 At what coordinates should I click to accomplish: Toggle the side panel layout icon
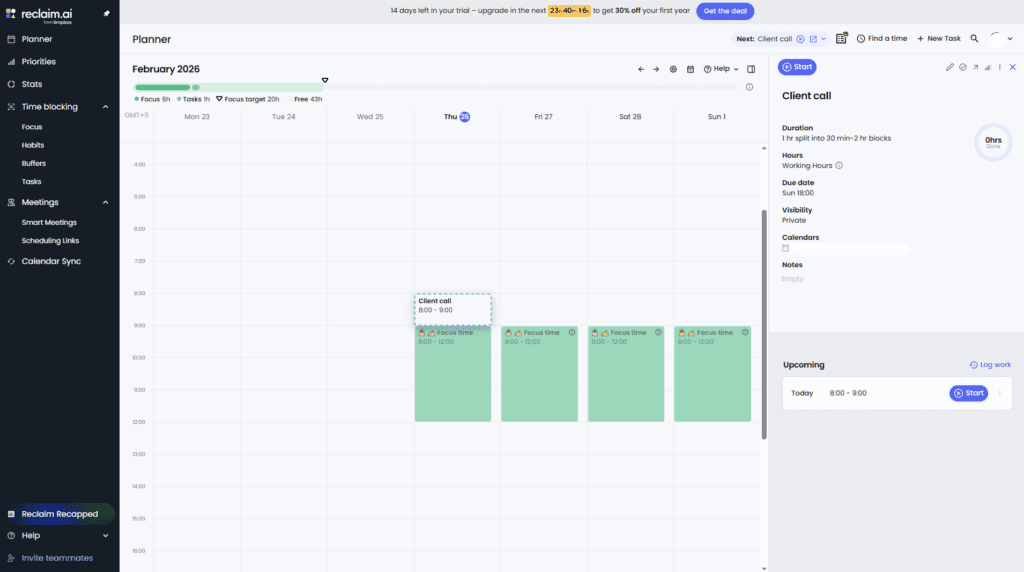(751, 69)
